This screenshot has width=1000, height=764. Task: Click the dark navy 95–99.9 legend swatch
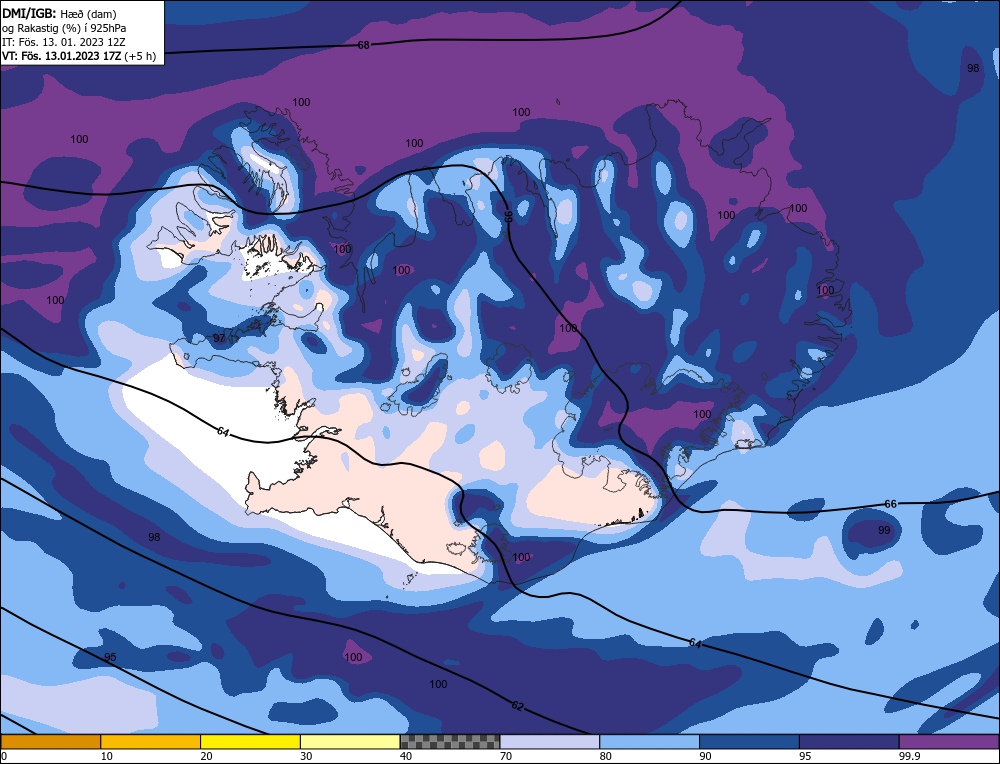pos(849,742)
